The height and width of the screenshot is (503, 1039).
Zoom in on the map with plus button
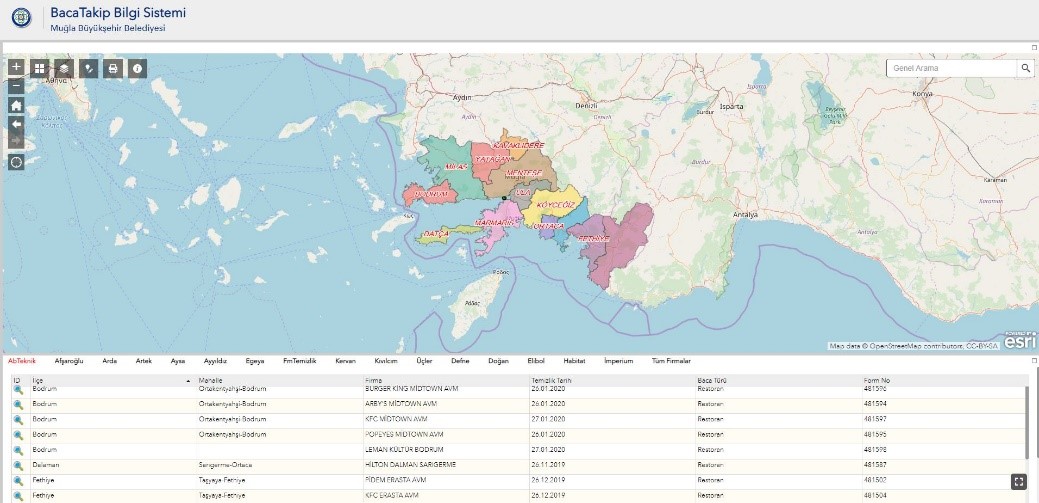click(x=17, y=68)
